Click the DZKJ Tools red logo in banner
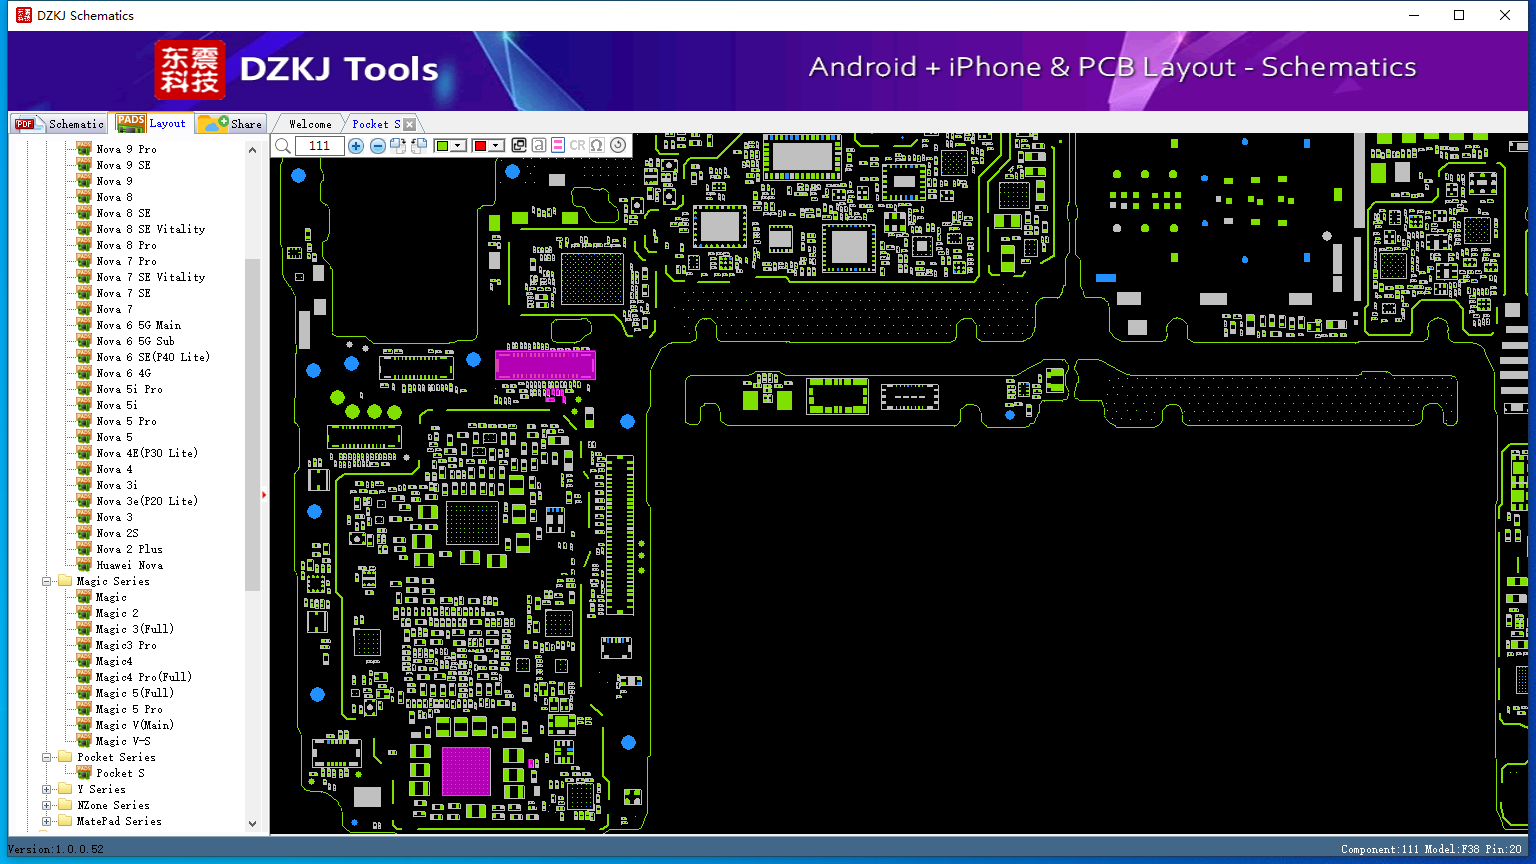 coord(190,70)
